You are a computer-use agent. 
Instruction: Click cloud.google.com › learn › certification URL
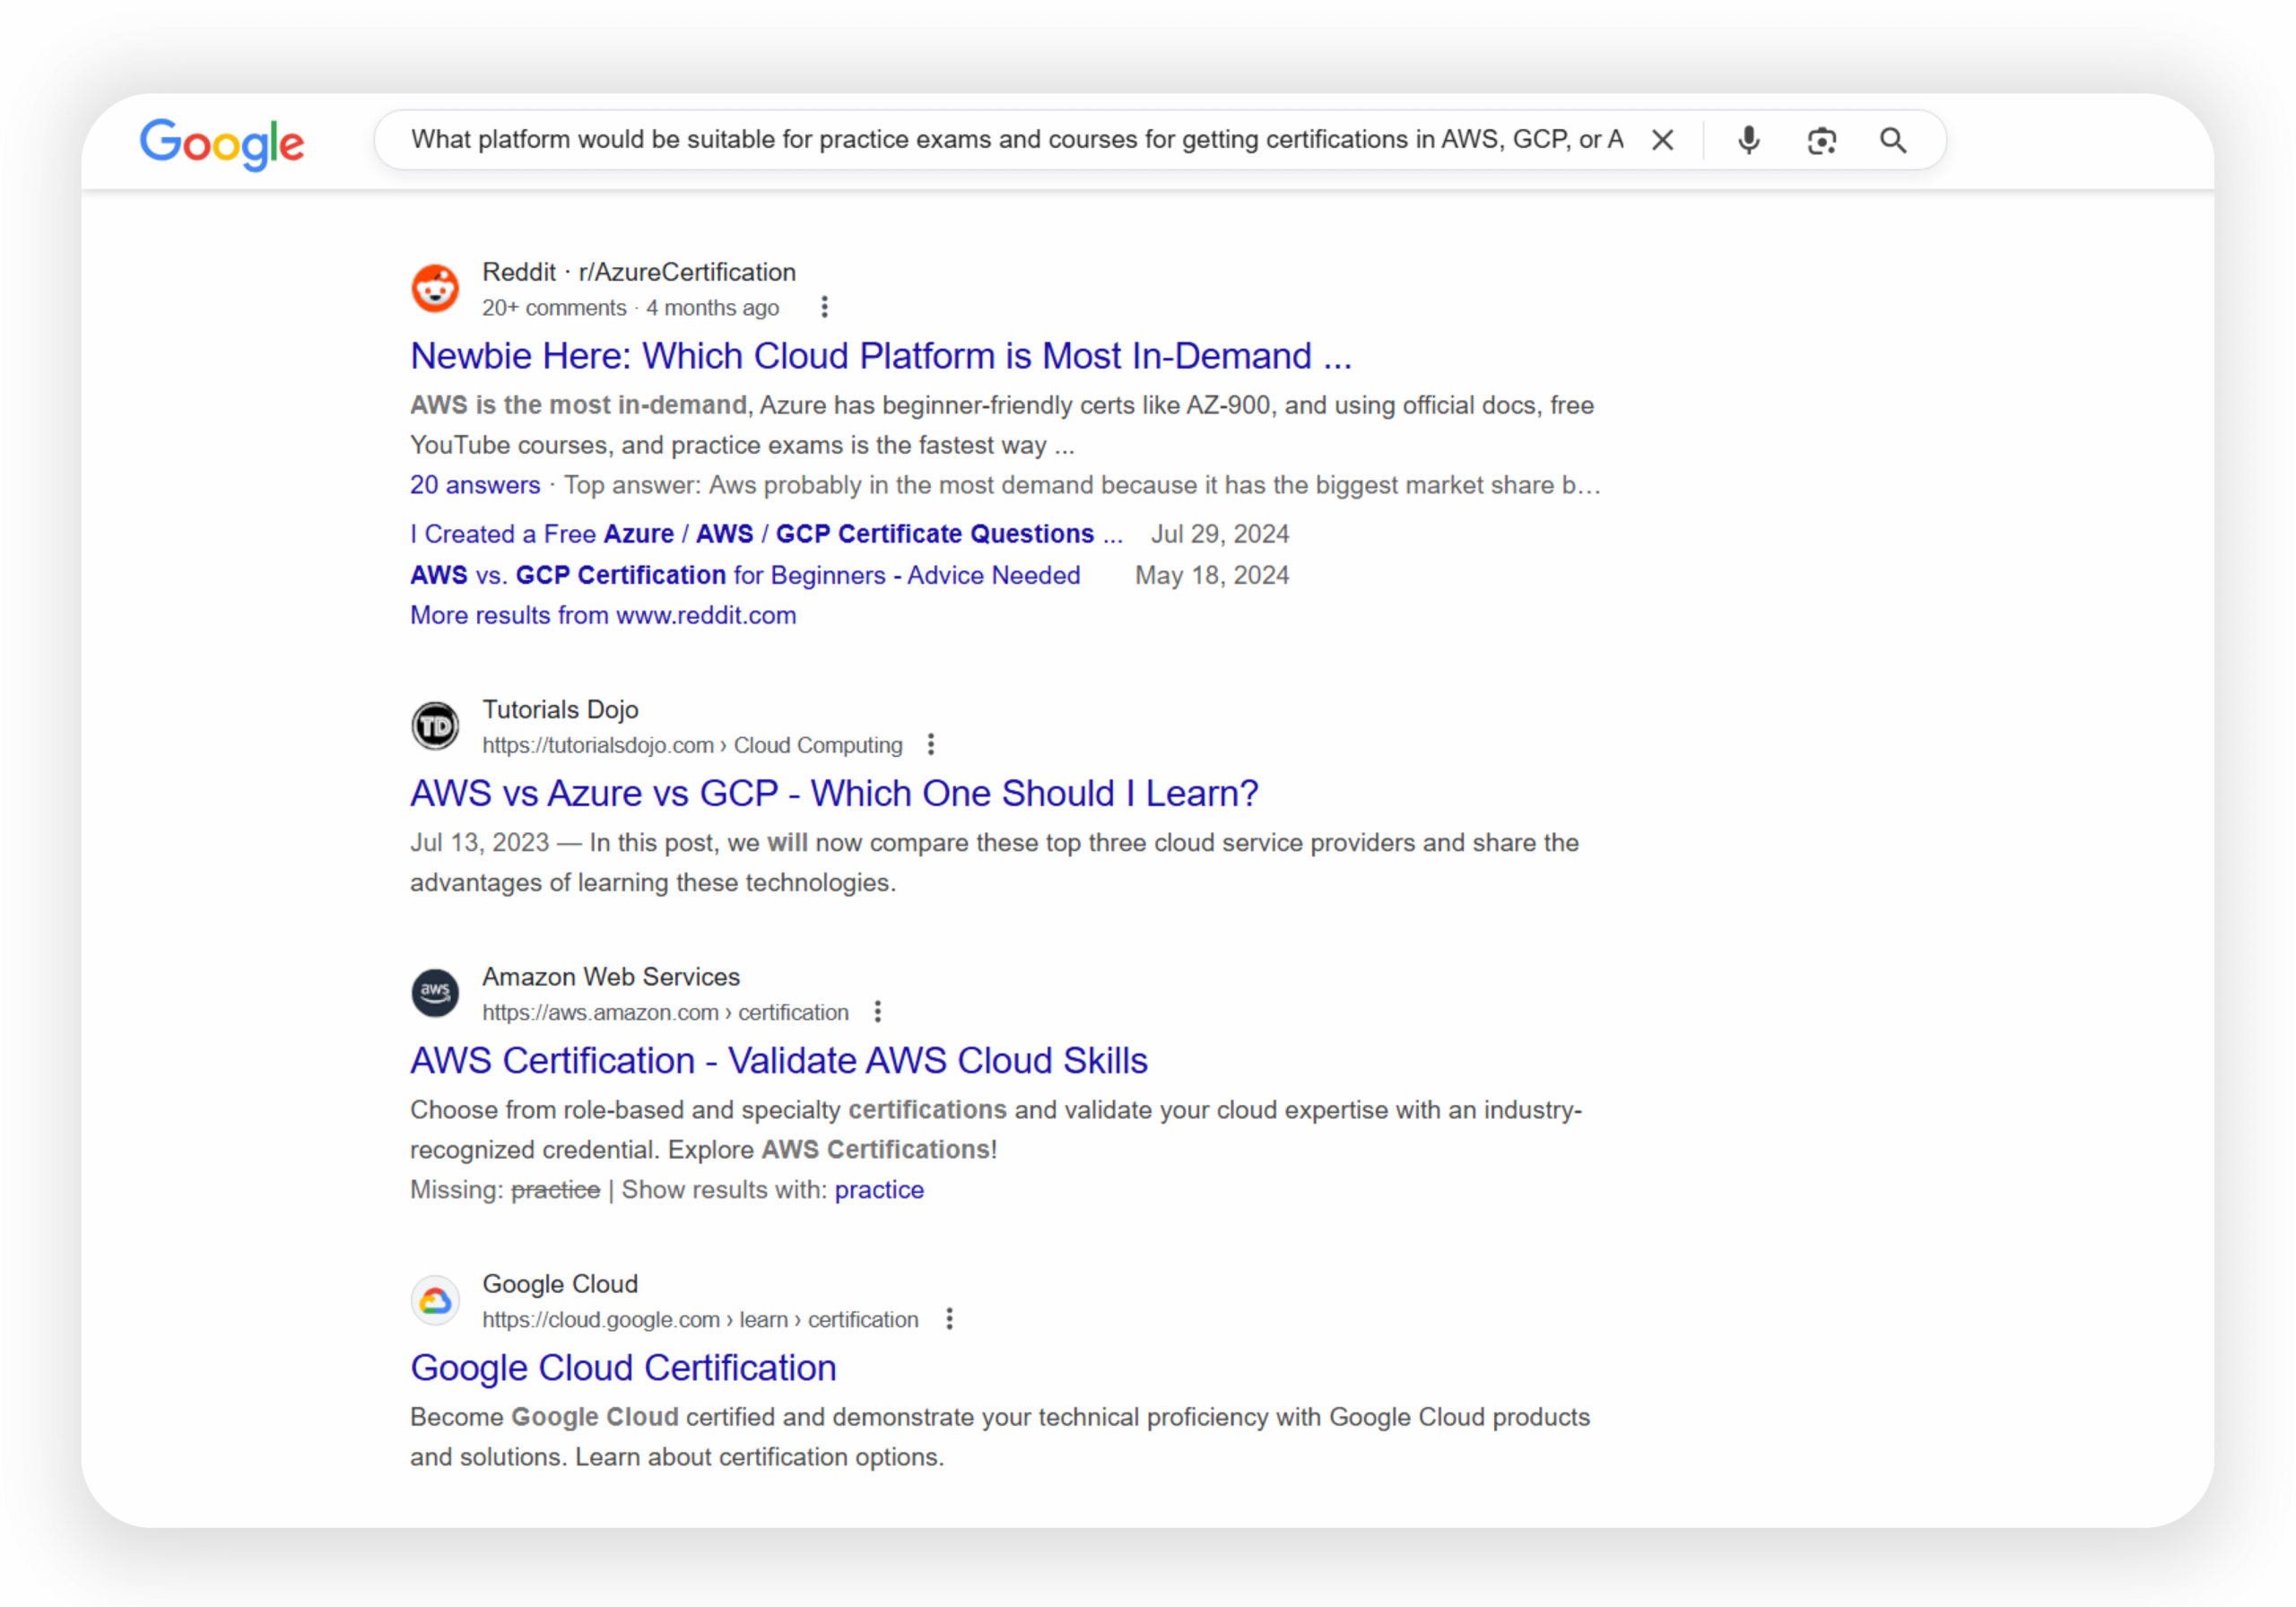click(700, 1319)
